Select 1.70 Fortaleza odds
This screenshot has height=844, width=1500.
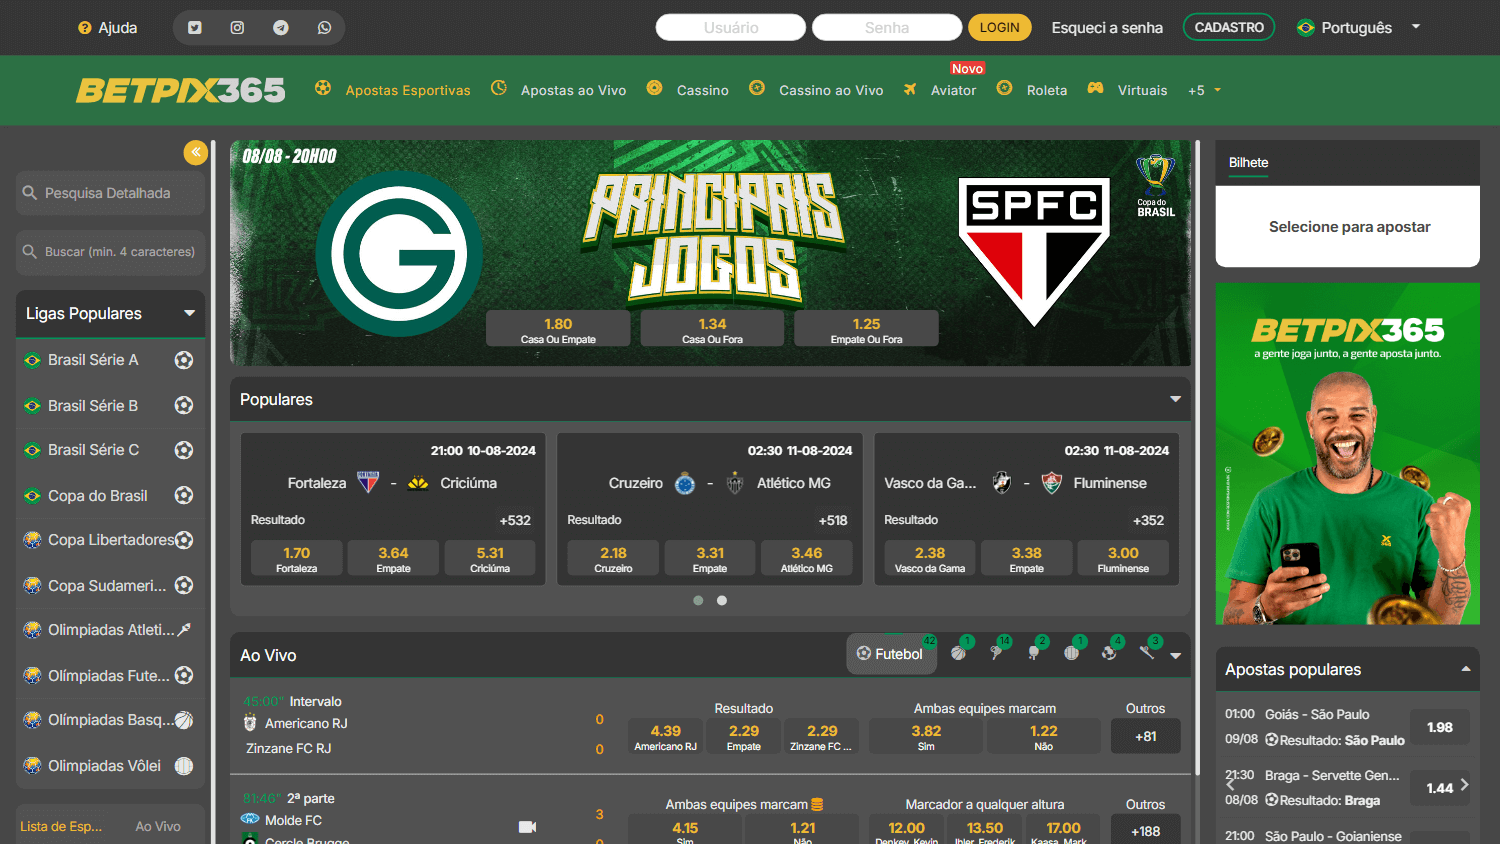(297, 558)
